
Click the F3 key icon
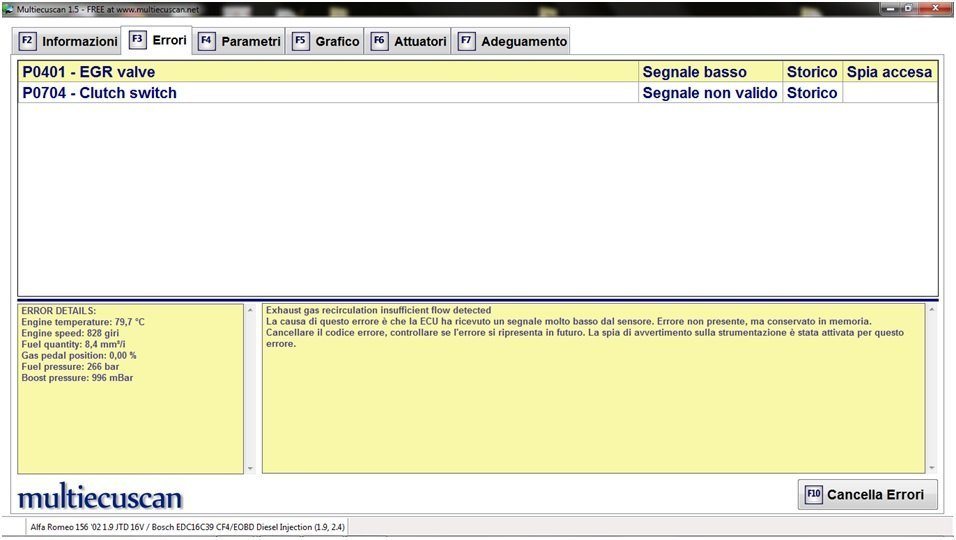pyautogui.click(x=137, y=40)
